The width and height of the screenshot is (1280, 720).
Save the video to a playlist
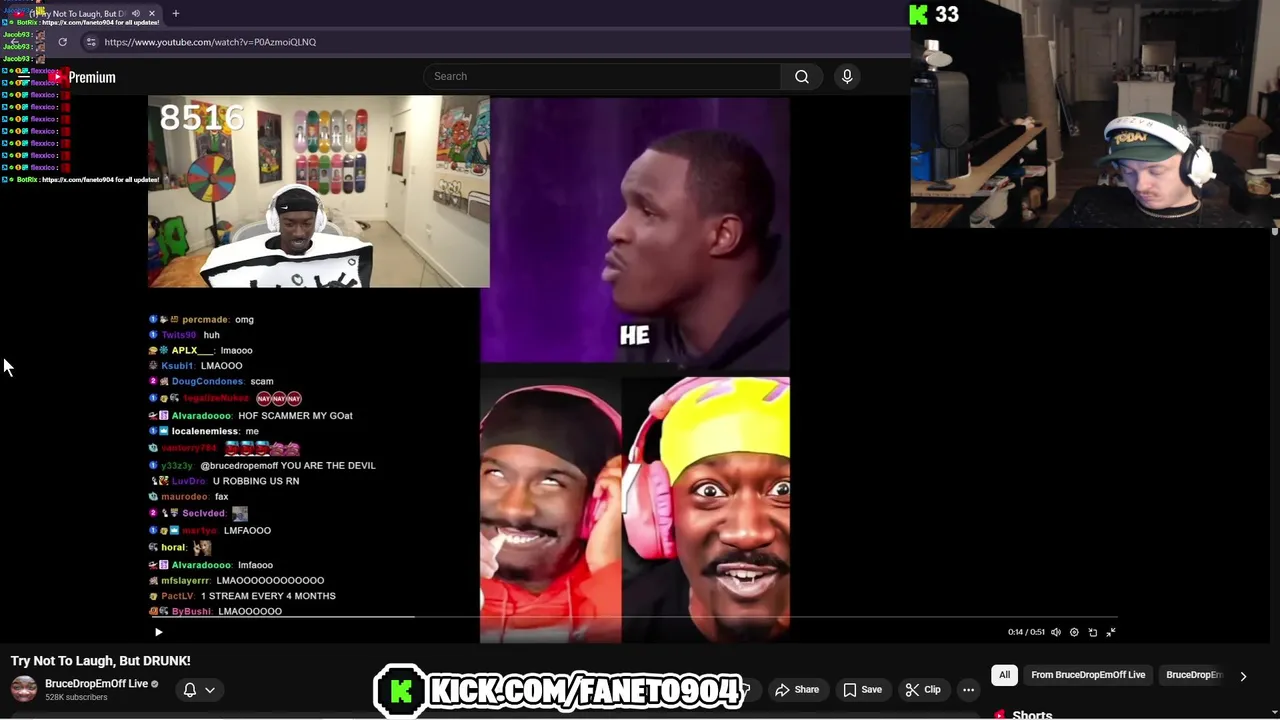(862, 689)
